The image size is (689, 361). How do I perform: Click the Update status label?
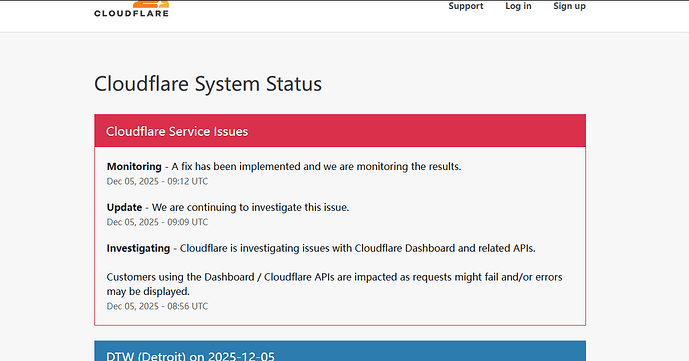(x=124, y=207)
